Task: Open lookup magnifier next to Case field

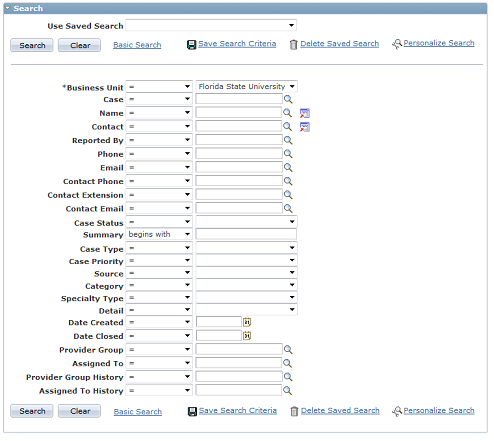Action: point(288,99)
